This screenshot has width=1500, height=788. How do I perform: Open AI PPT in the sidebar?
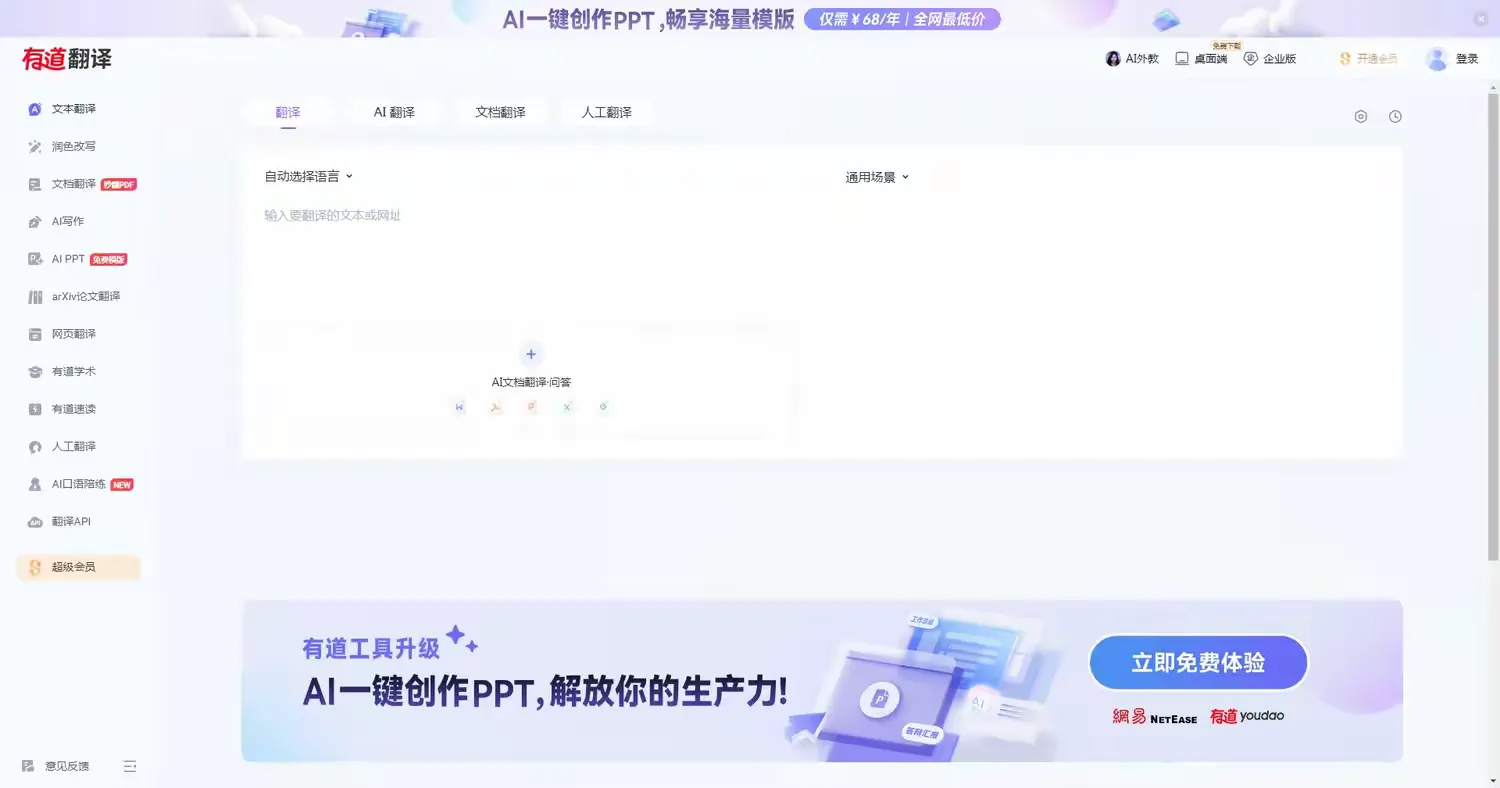78,259
